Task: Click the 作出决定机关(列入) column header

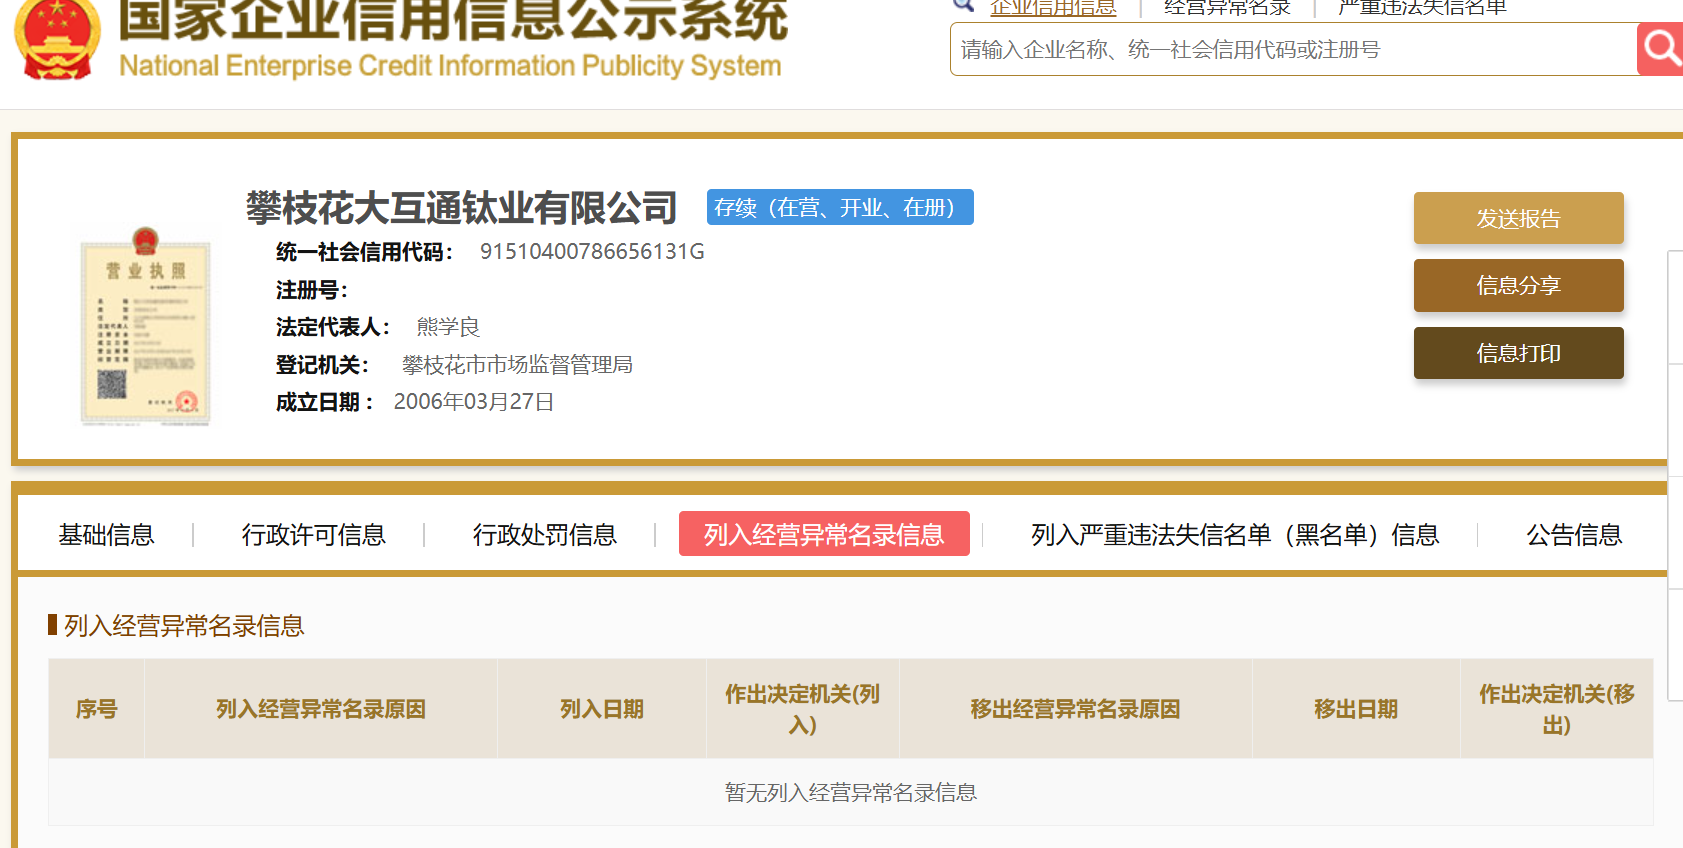Action: click(803, 709)
